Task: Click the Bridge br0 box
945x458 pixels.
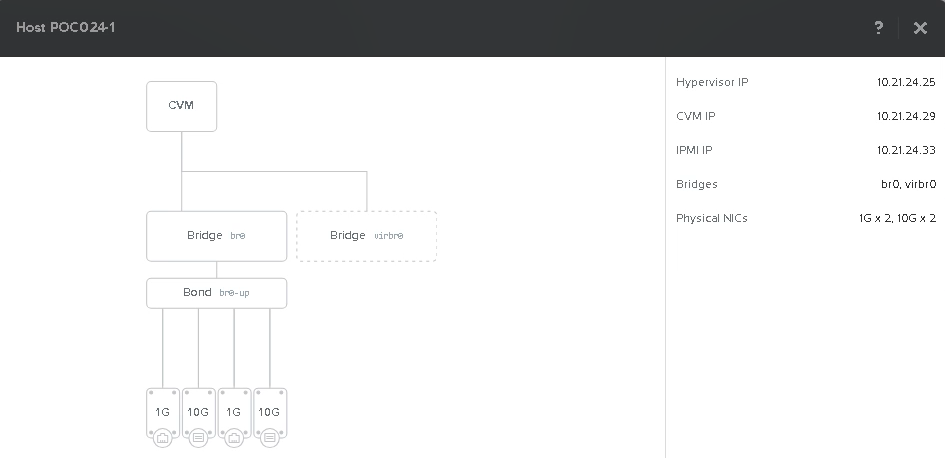Action: pos(216,236)
